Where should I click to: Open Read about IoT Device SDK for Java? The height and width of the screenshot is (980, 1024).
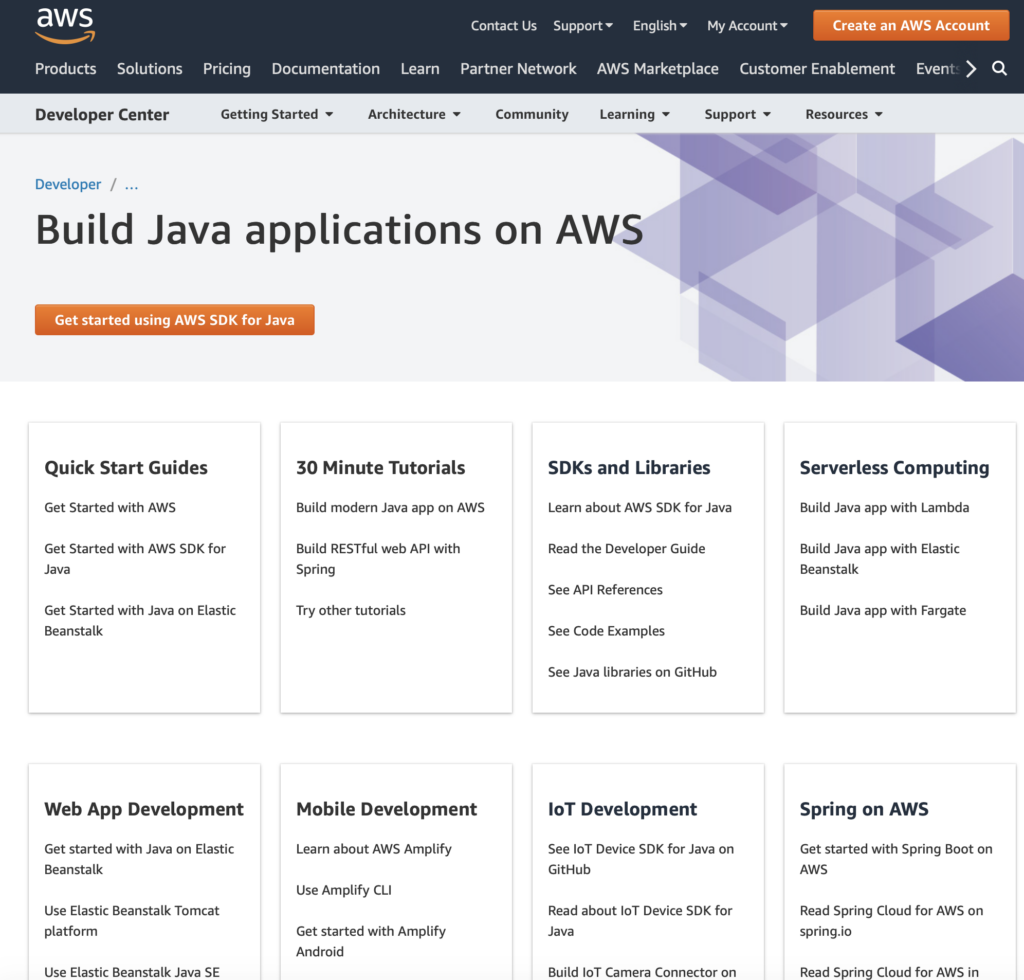(x=639, y=921)
